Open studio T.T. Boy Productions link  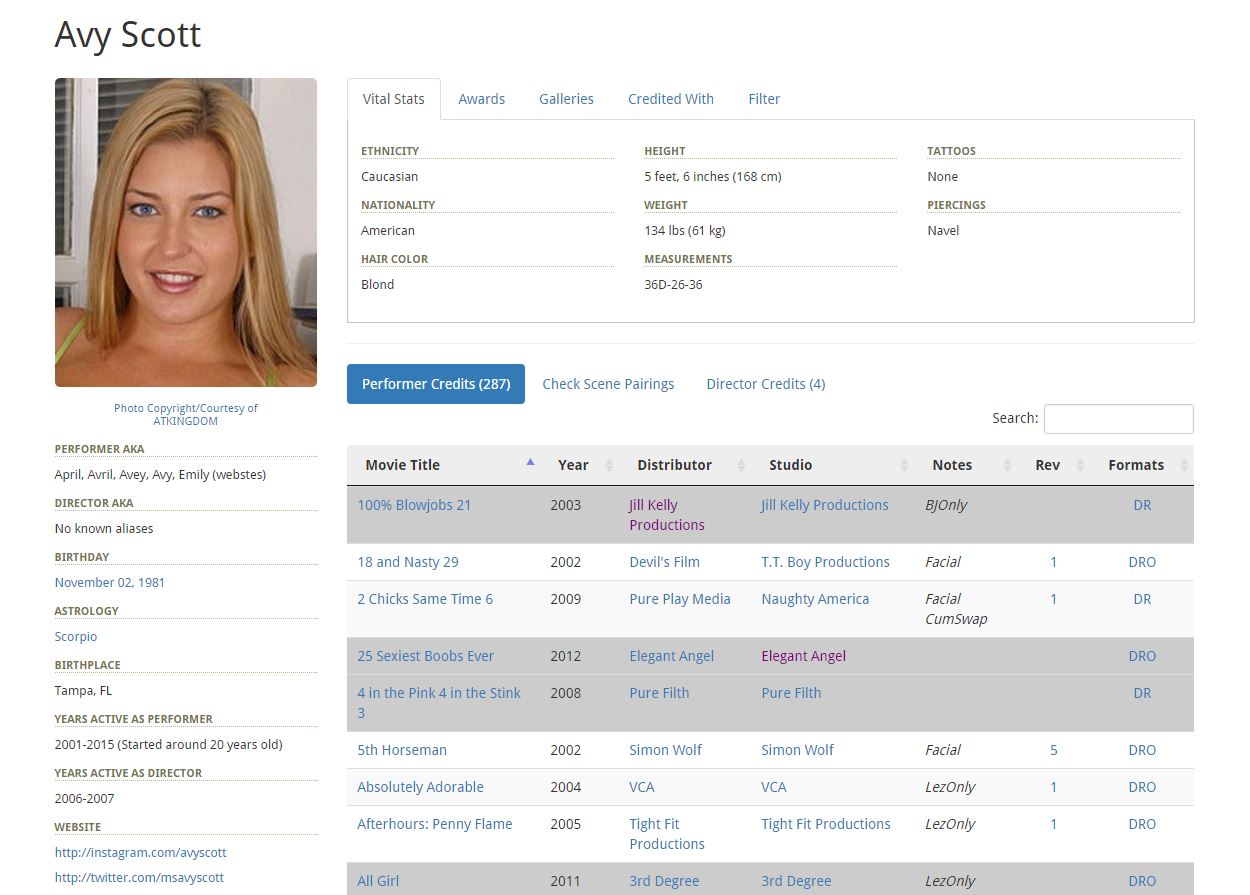pyautogui.click(x=825, y=562)
